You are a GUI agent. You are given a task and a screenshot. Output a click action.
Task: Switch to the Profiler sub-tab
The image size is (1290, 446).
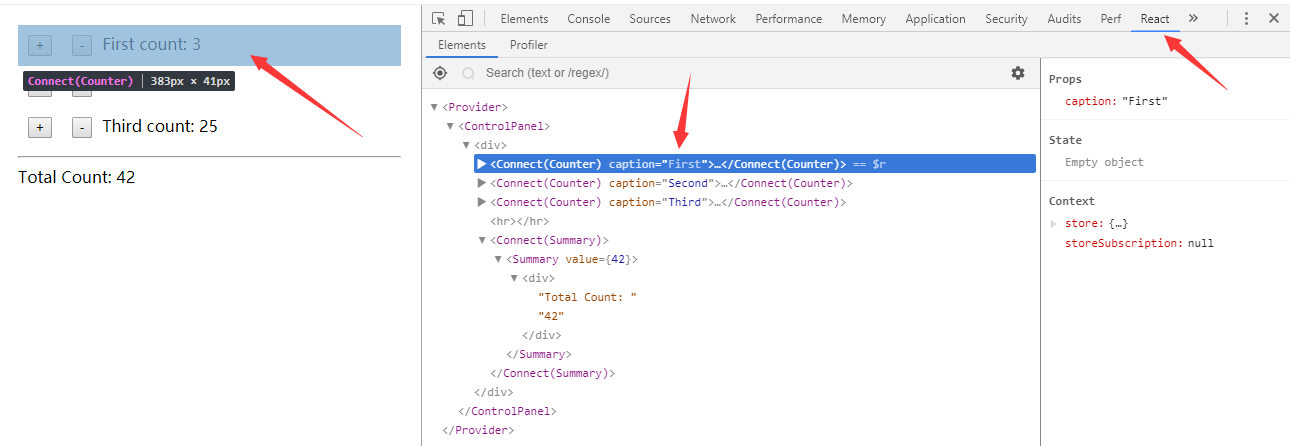coord(529,45)
